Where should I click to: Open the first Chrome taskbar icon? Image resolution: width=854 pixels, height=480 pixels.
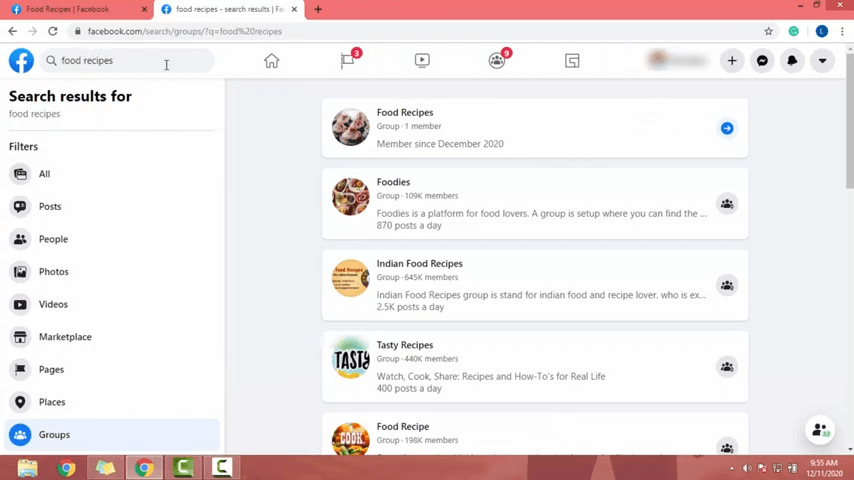point(66,467)
